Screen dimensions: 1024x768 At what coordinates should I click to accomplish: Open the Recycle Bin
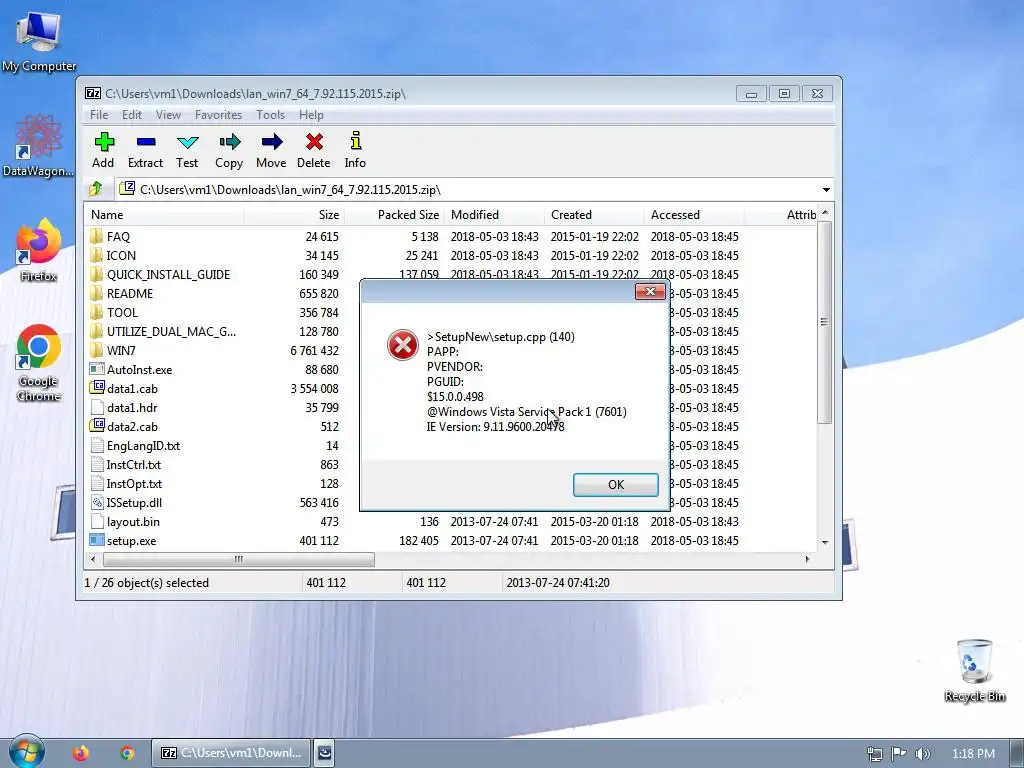click(974, 670)
